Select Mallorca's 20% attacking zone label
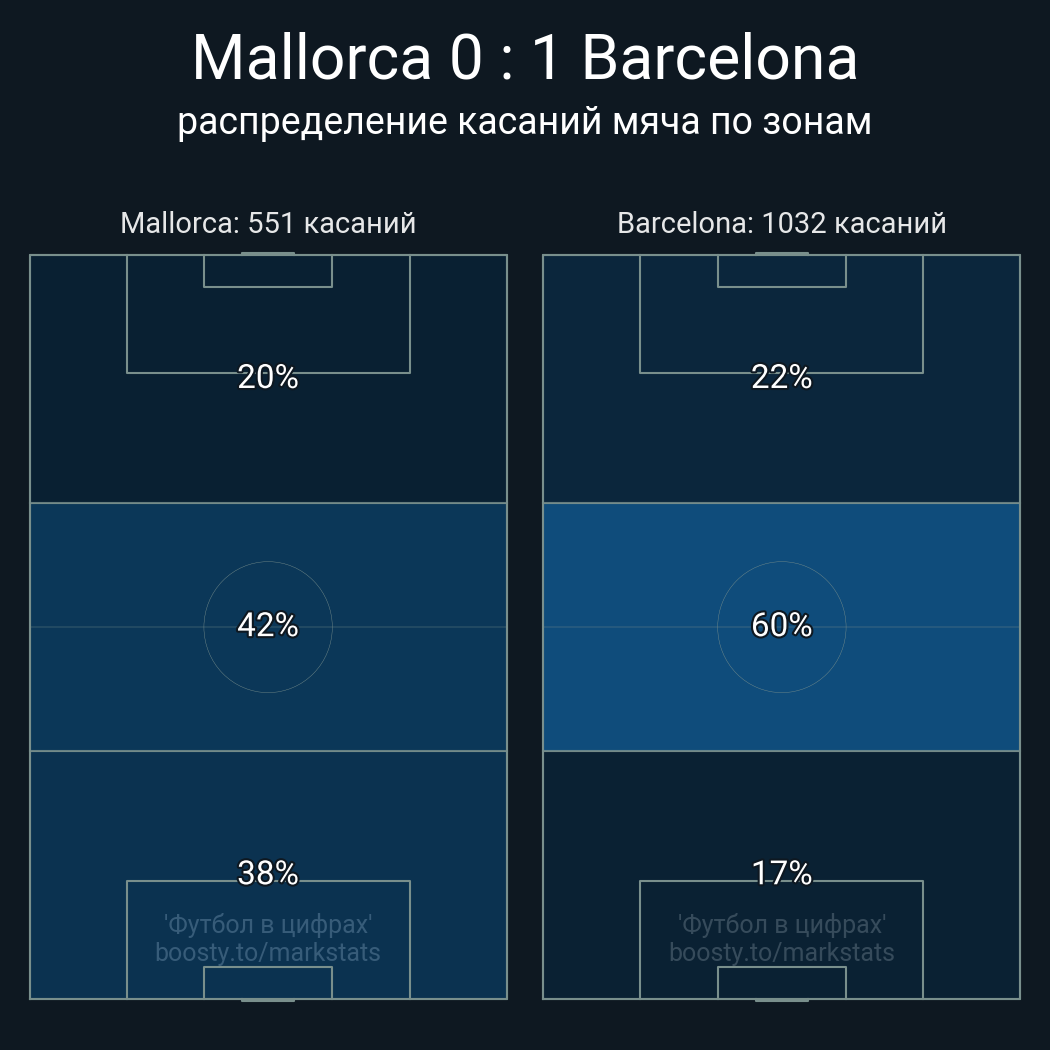 [268, 377]
